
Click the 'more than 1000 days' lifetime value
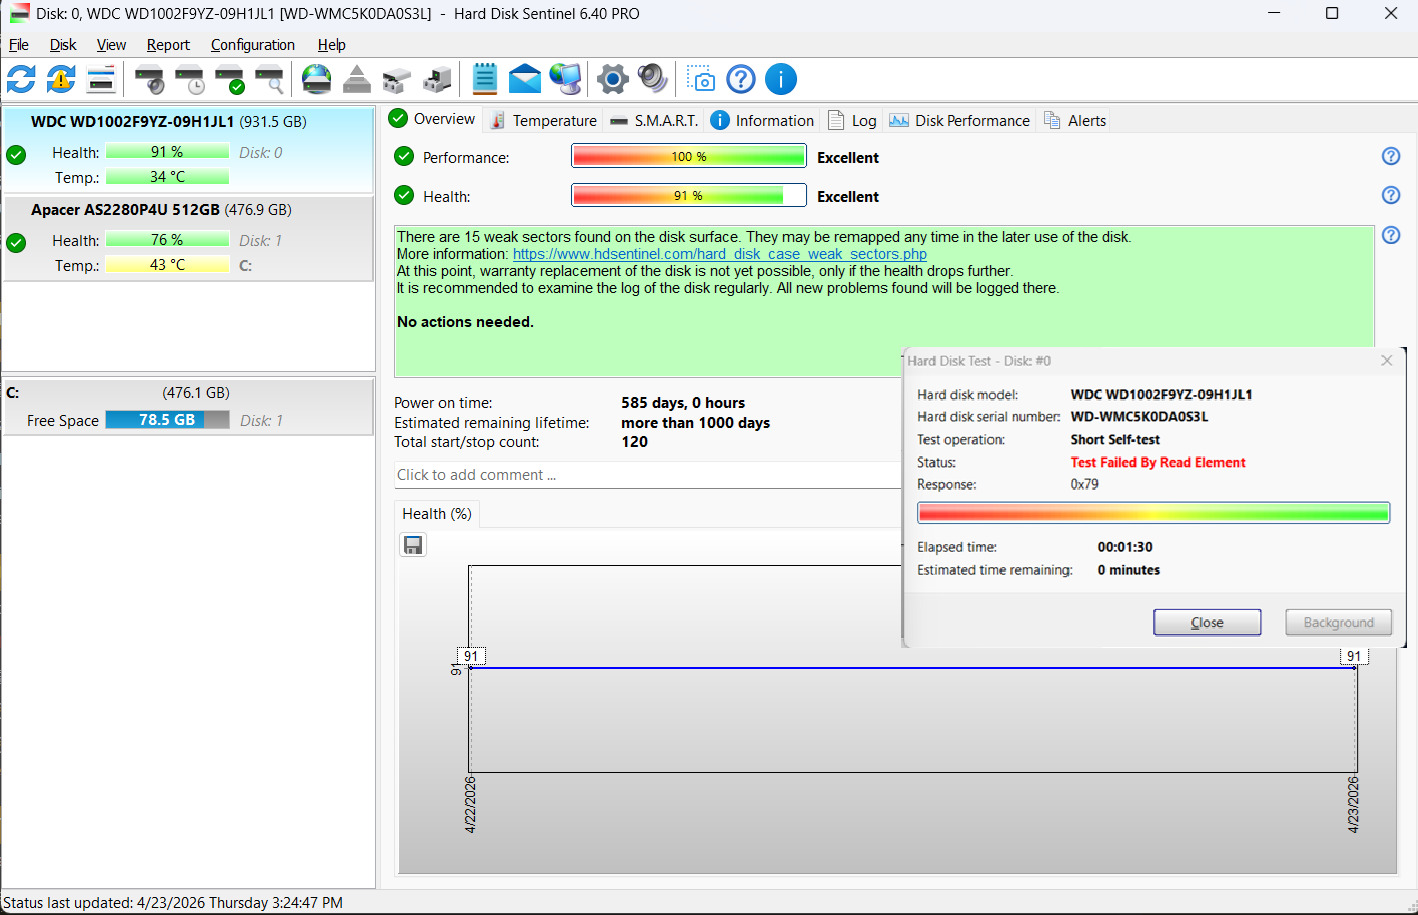[695, 423]
